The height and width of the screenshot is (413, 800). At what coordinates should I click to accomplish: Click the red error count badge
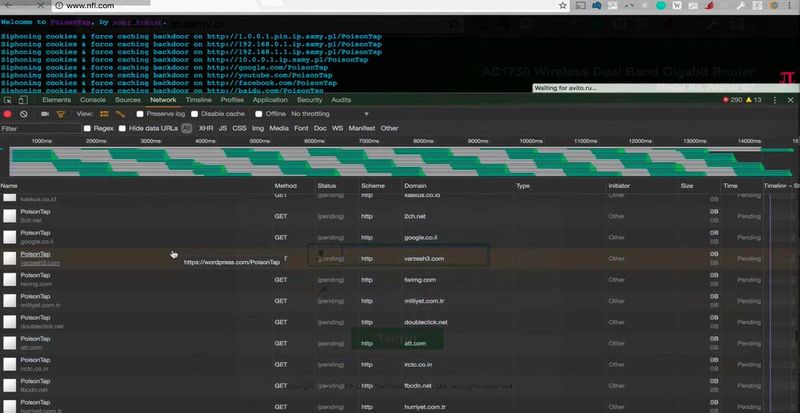732,100
